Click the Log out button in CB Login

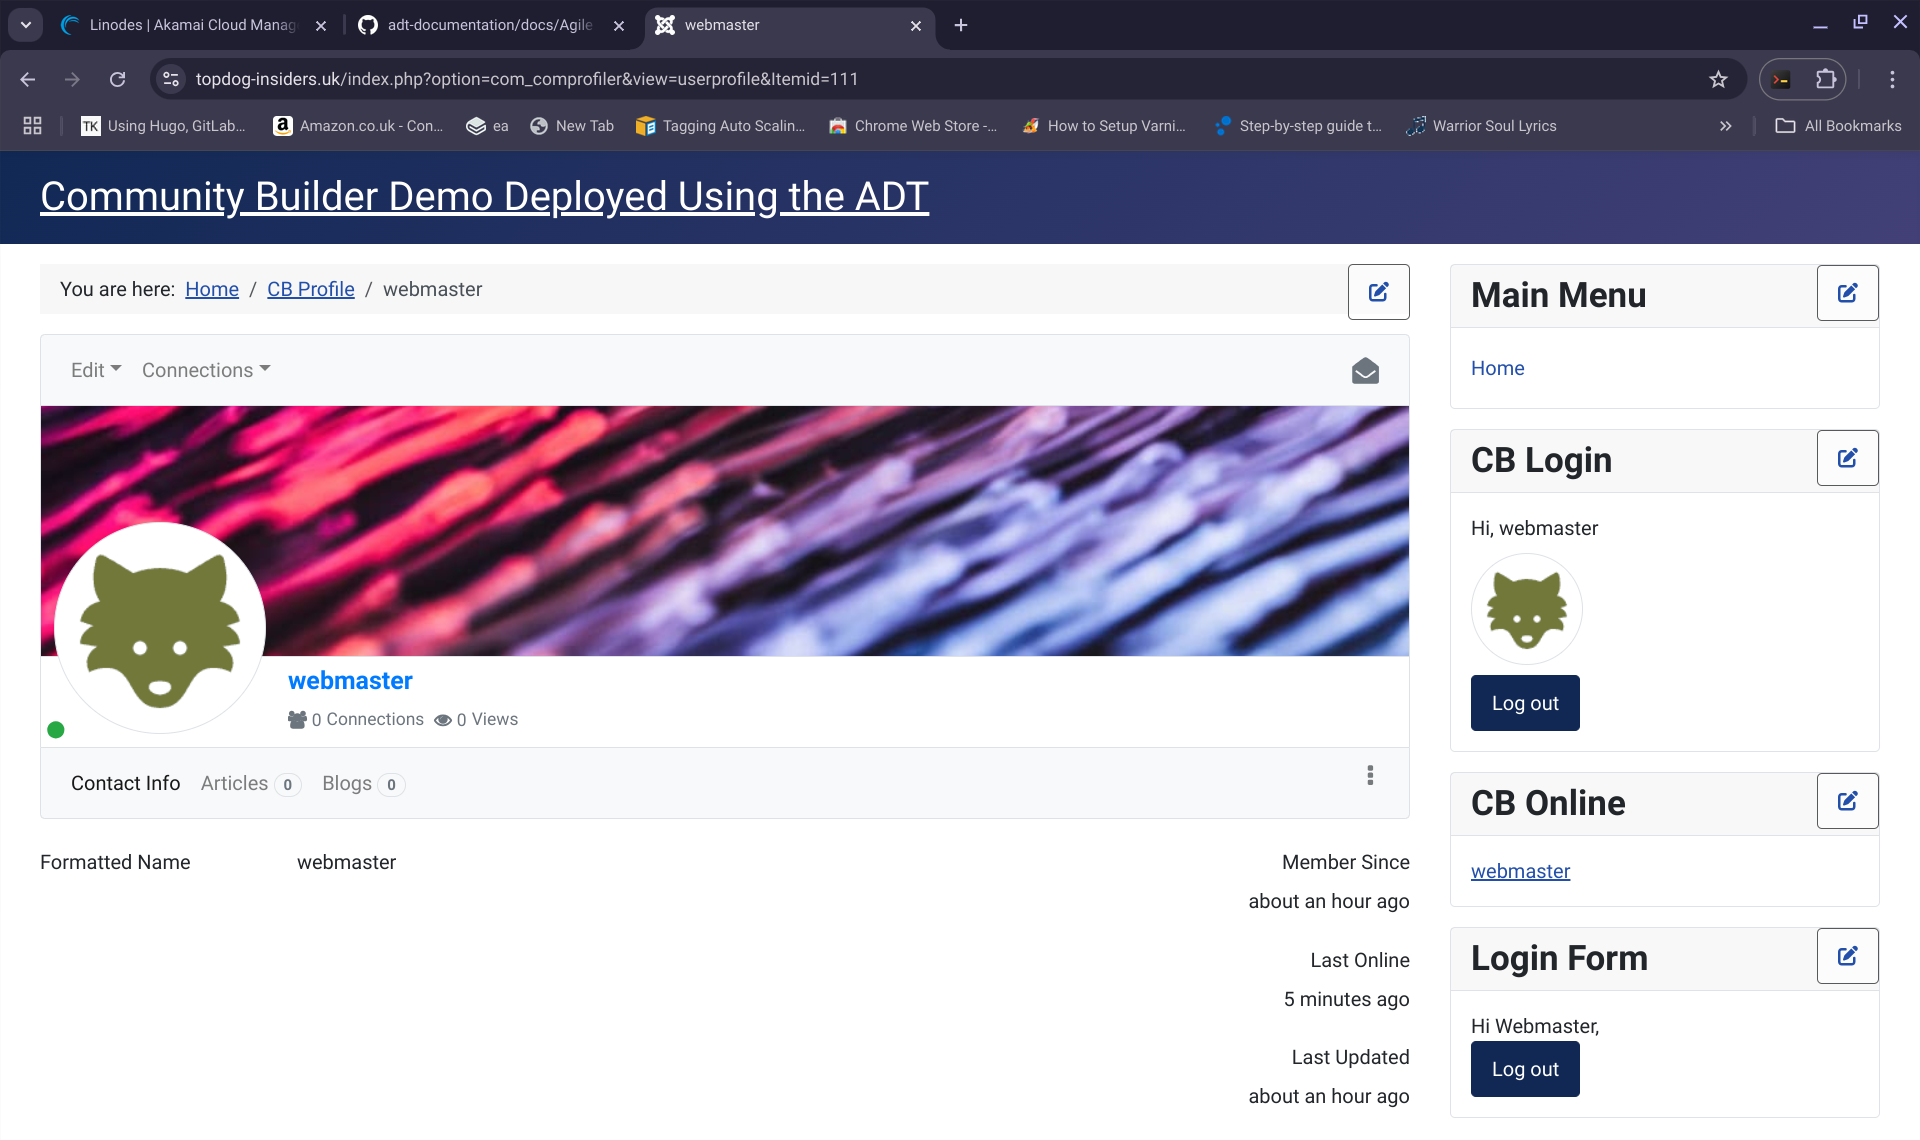1524,703
